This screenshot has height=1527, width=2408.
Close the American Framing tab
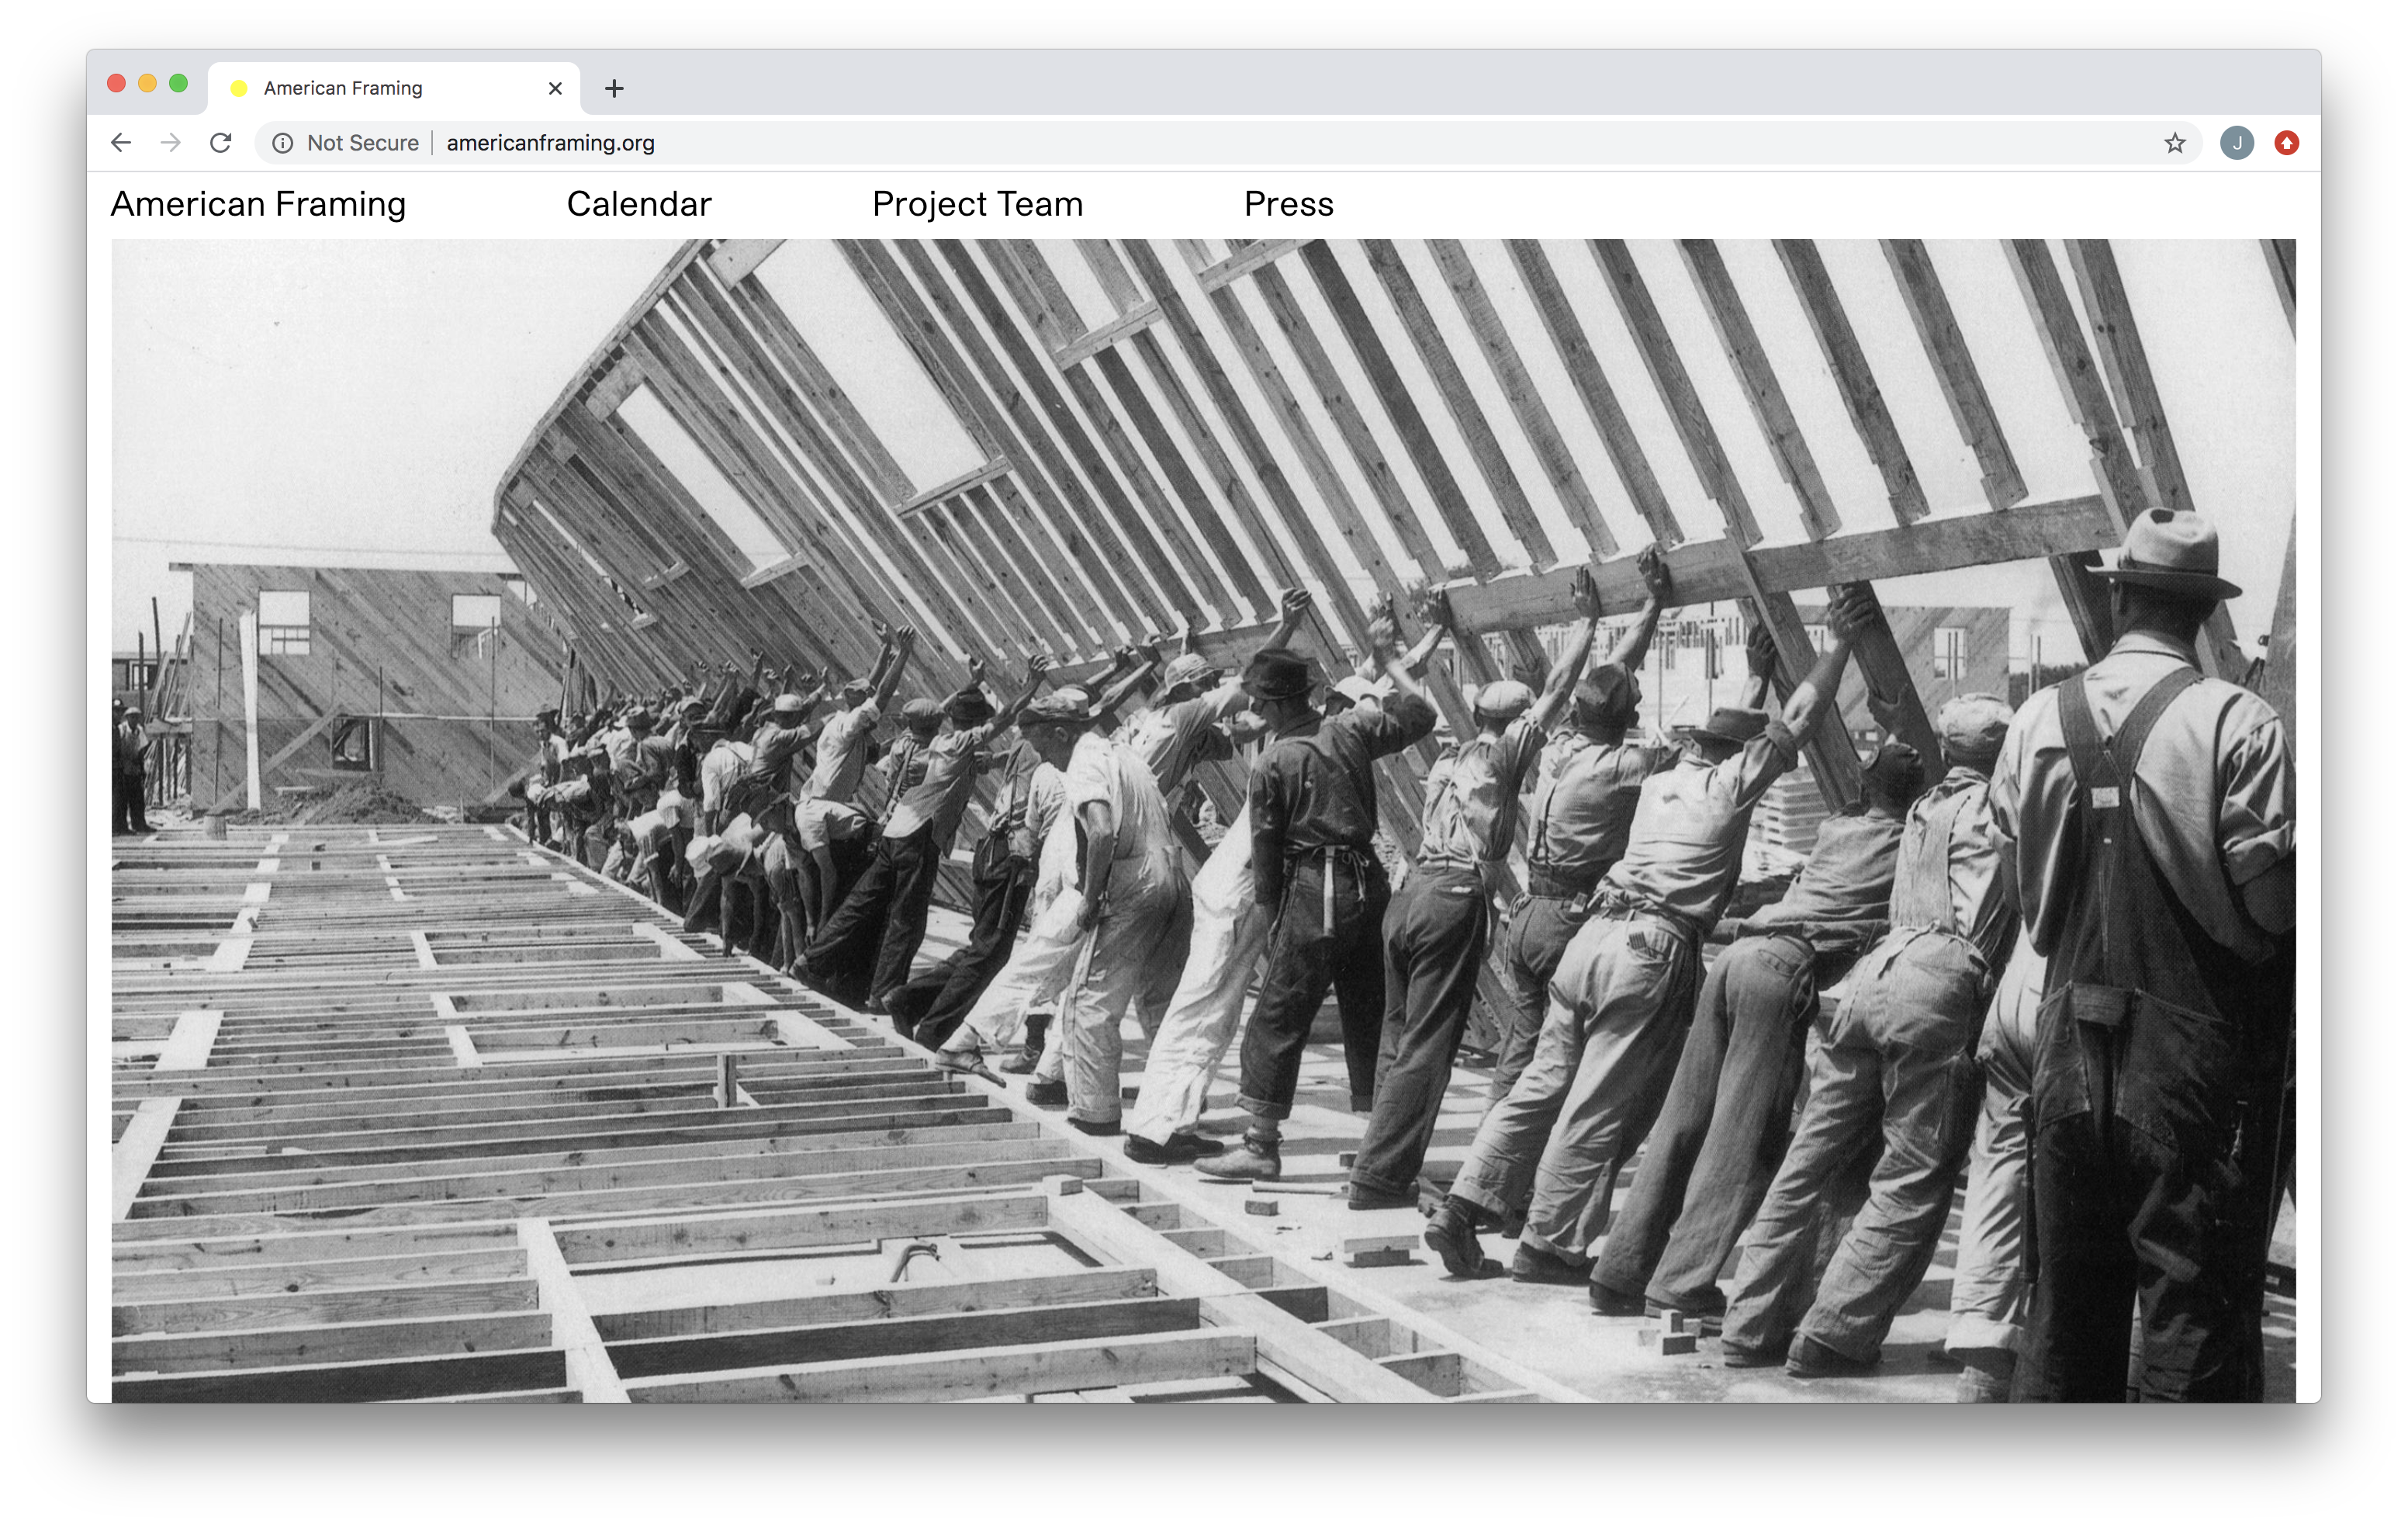555,88
